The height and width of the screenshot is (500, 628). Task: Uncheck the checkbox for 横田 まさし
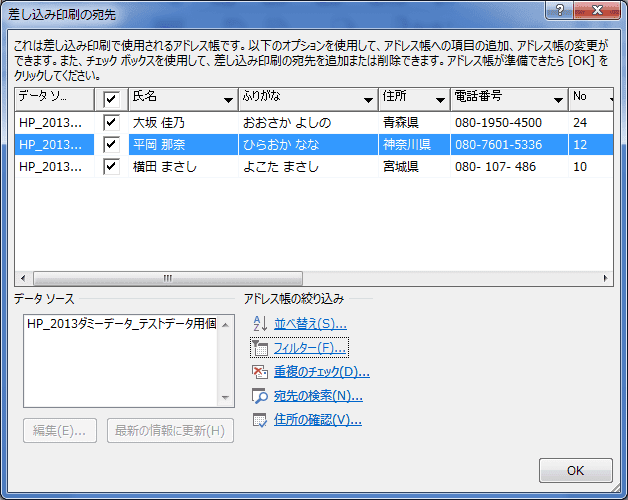111,166
